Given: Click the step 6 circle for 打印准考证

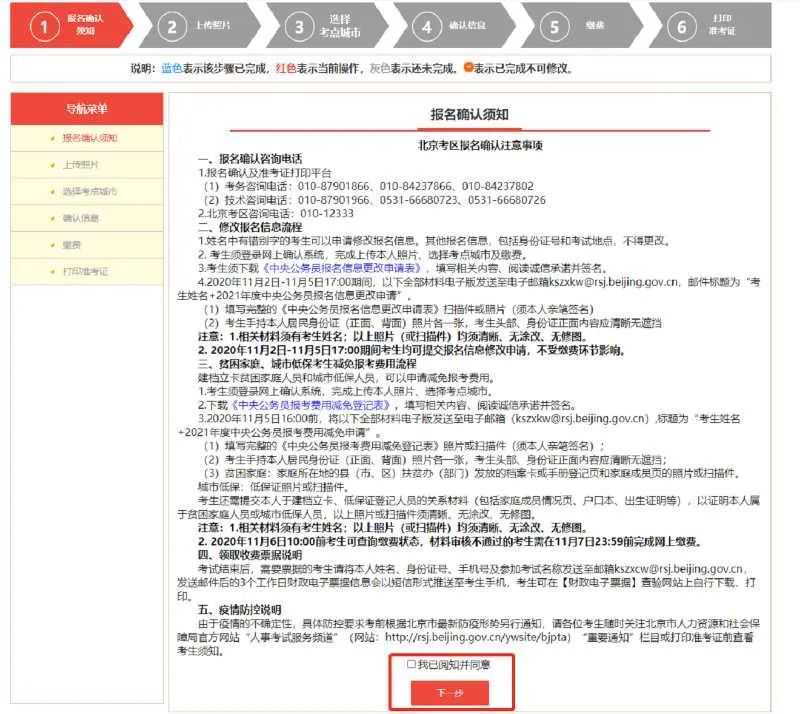Looking at the screenshot, I should 683,27.
